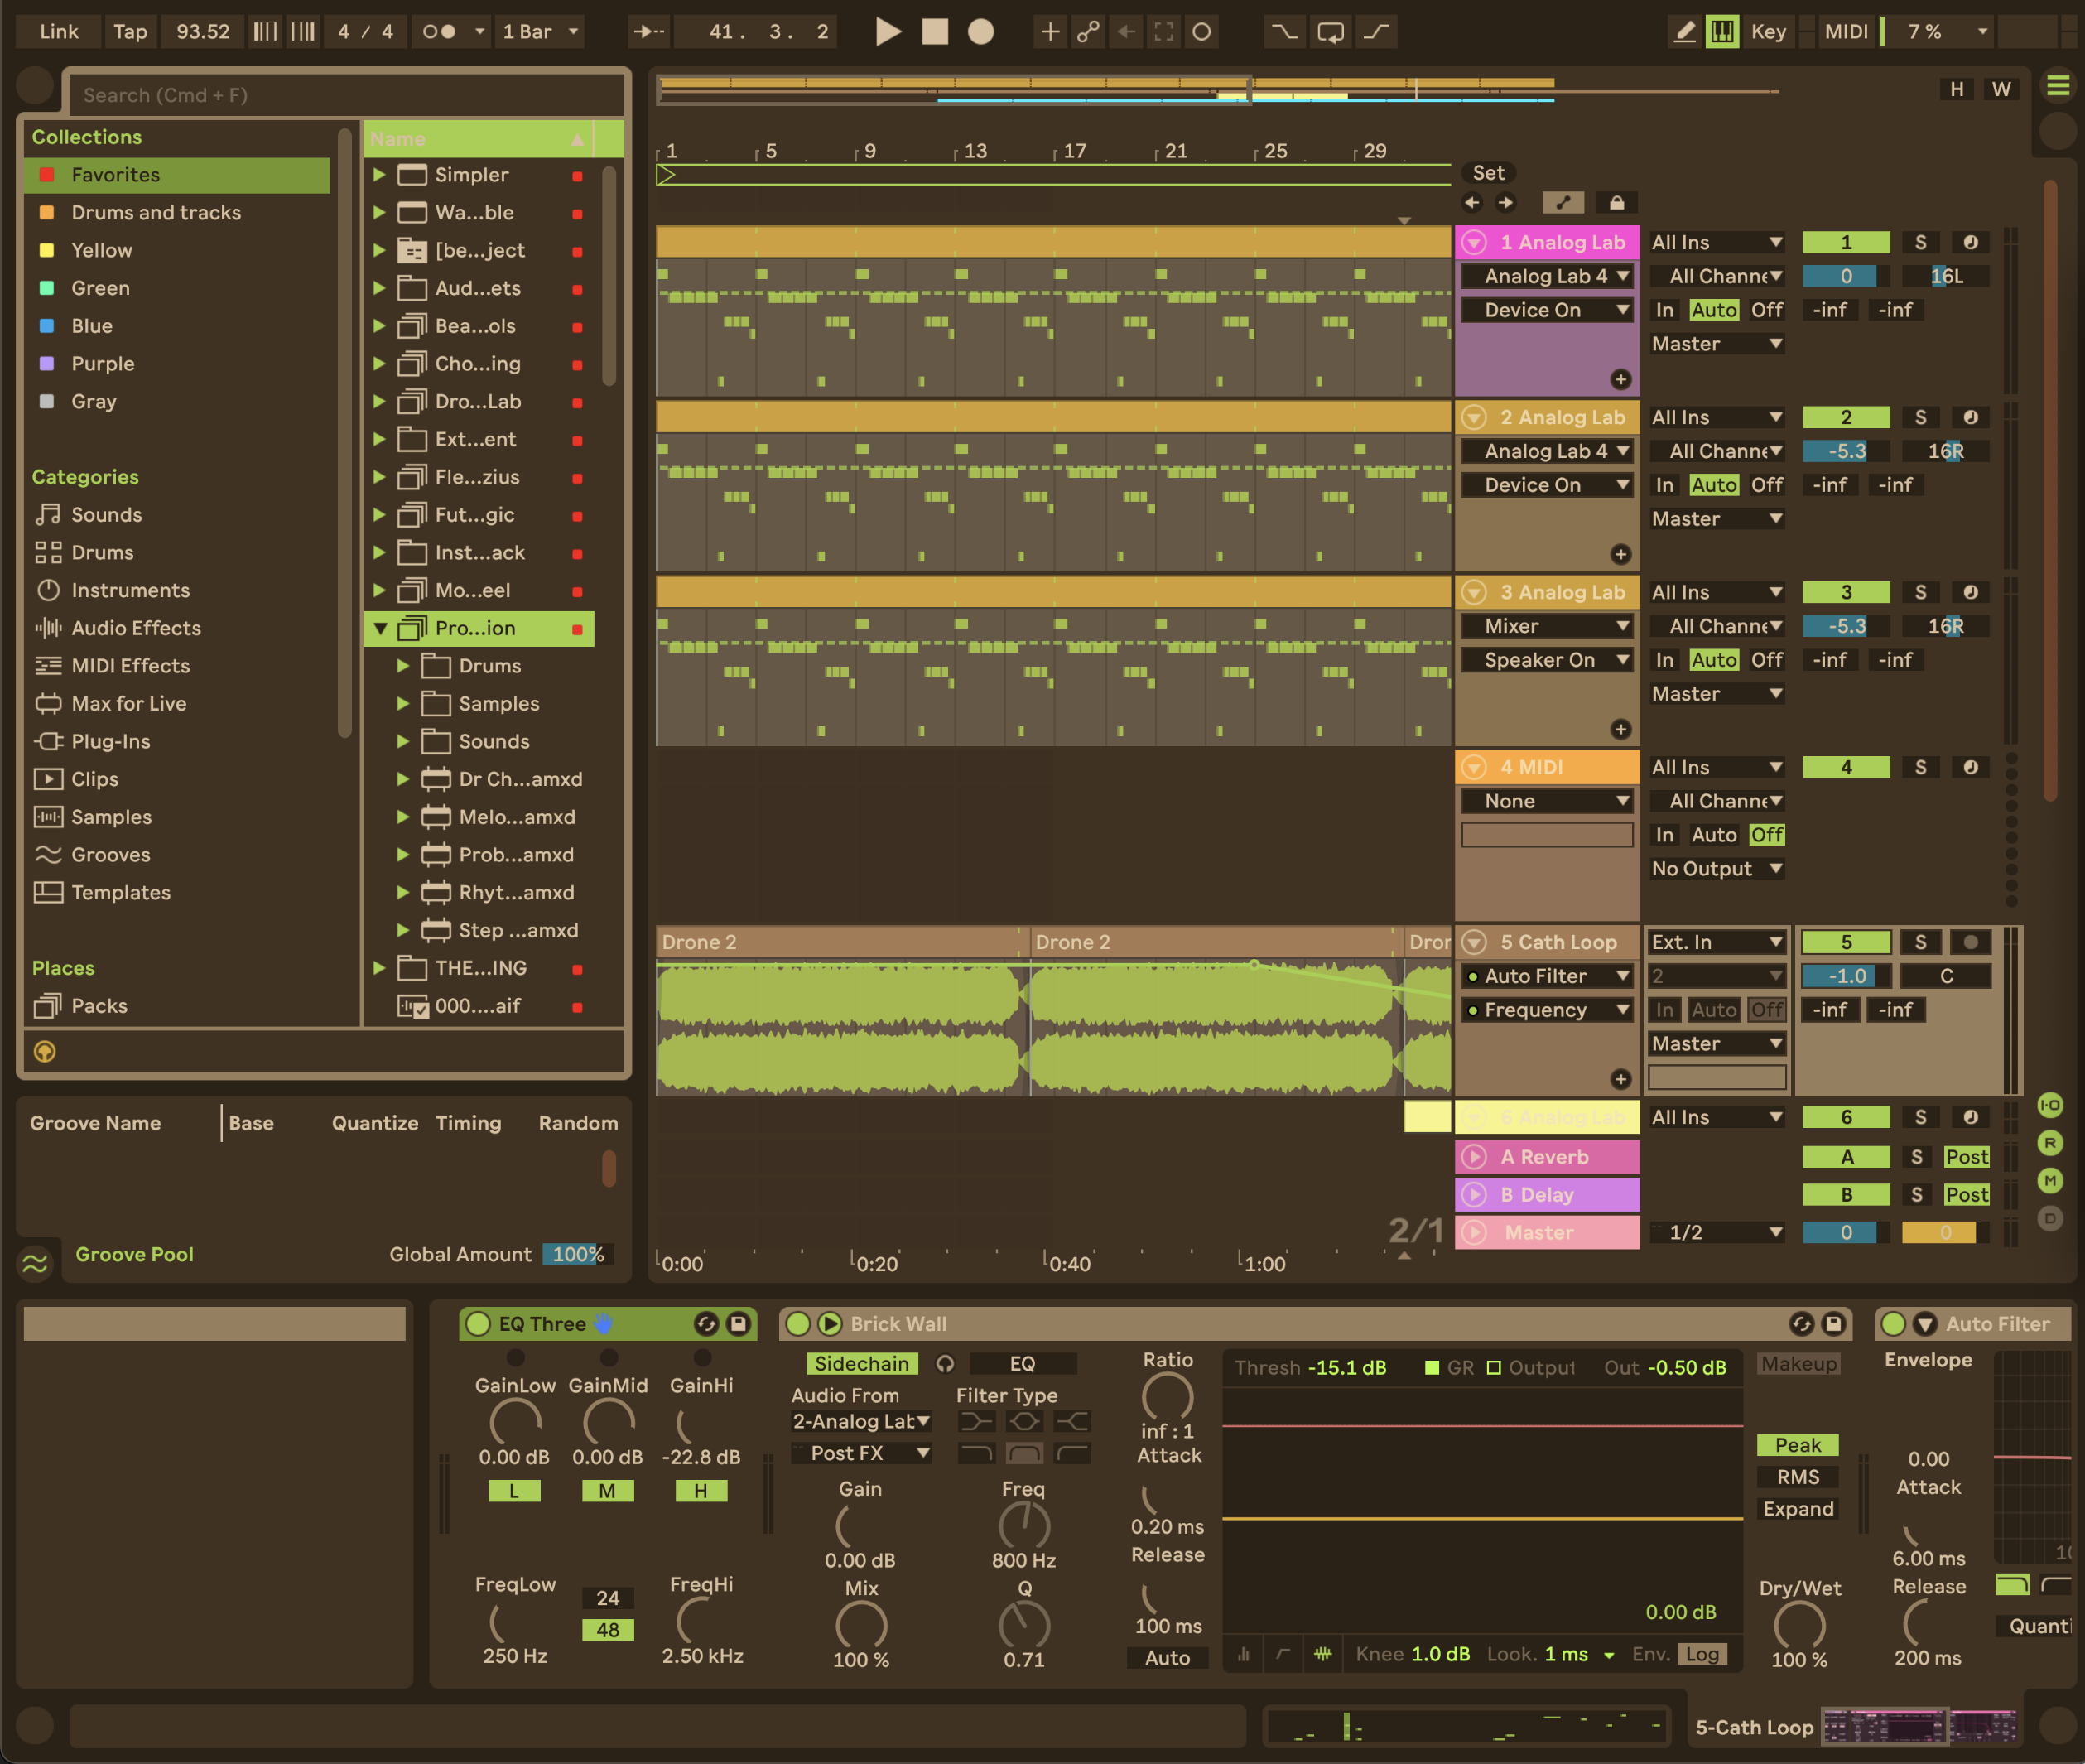The image size is (2085, 1764).
Task: Open Drums and tracks collection
Action: coord(155,212)
